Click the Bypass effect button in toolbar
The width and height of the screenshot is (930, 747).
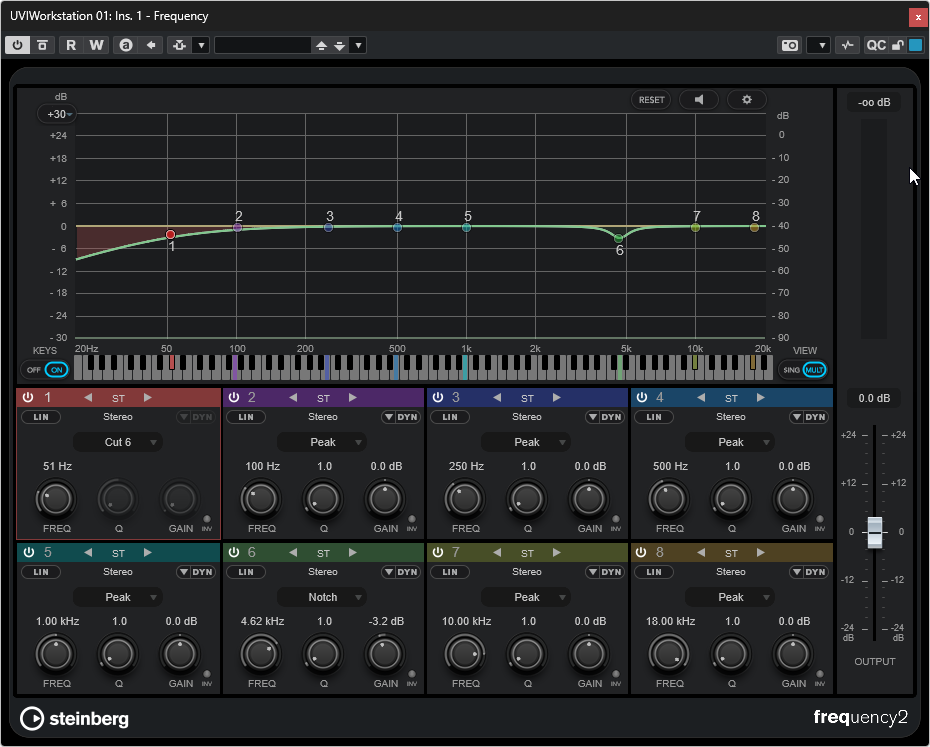[42, 45]
